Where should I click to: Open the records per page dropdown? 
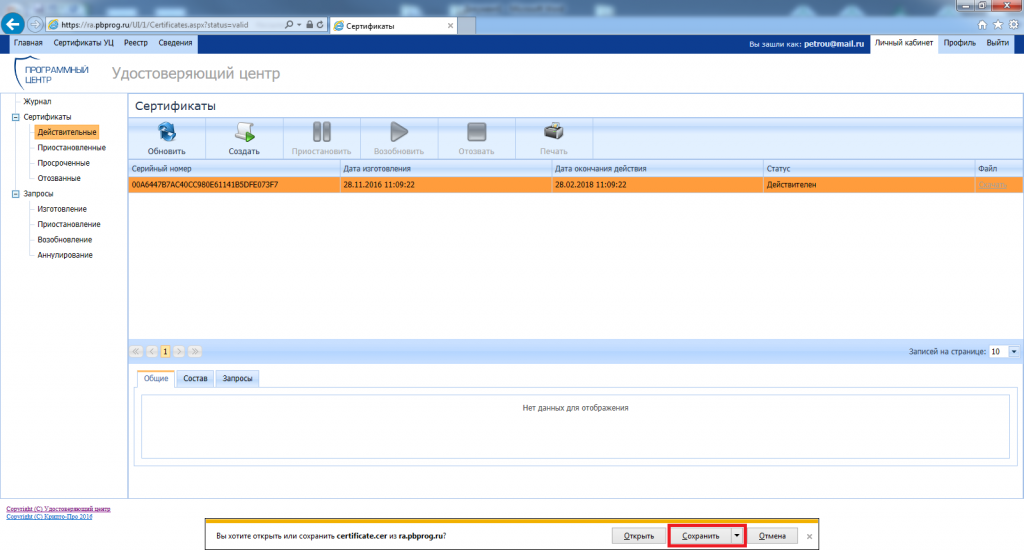click(x=1014, y=352)
